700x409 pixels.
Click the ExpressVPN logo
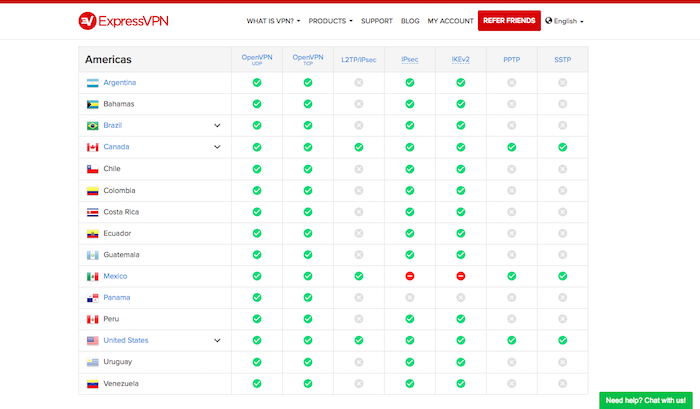pyautogui.click(x=123, y=21)
